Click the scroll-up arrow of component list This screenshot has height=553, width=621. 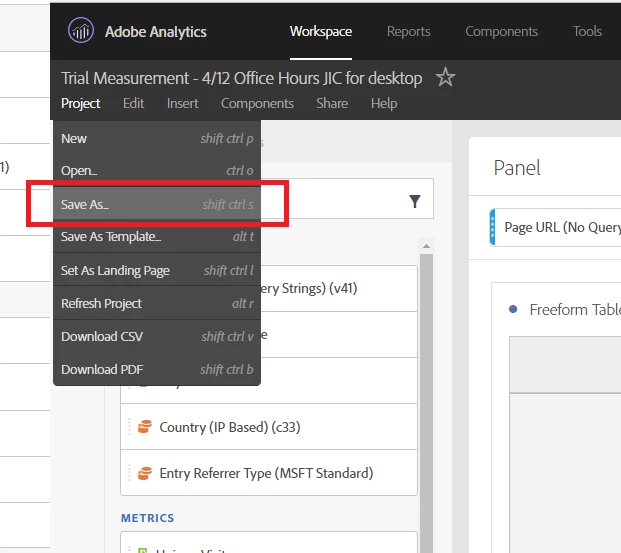coord(426,246)
